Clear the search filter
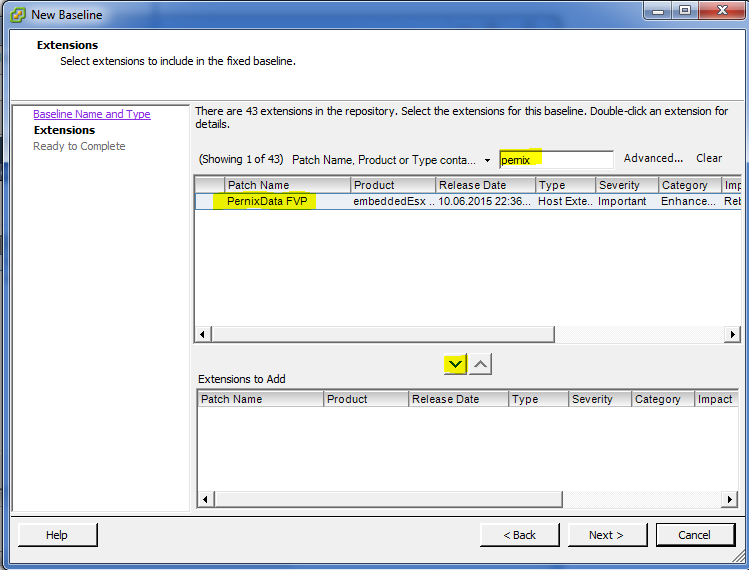Screen dimensions: 749x570 coord(709,158)
